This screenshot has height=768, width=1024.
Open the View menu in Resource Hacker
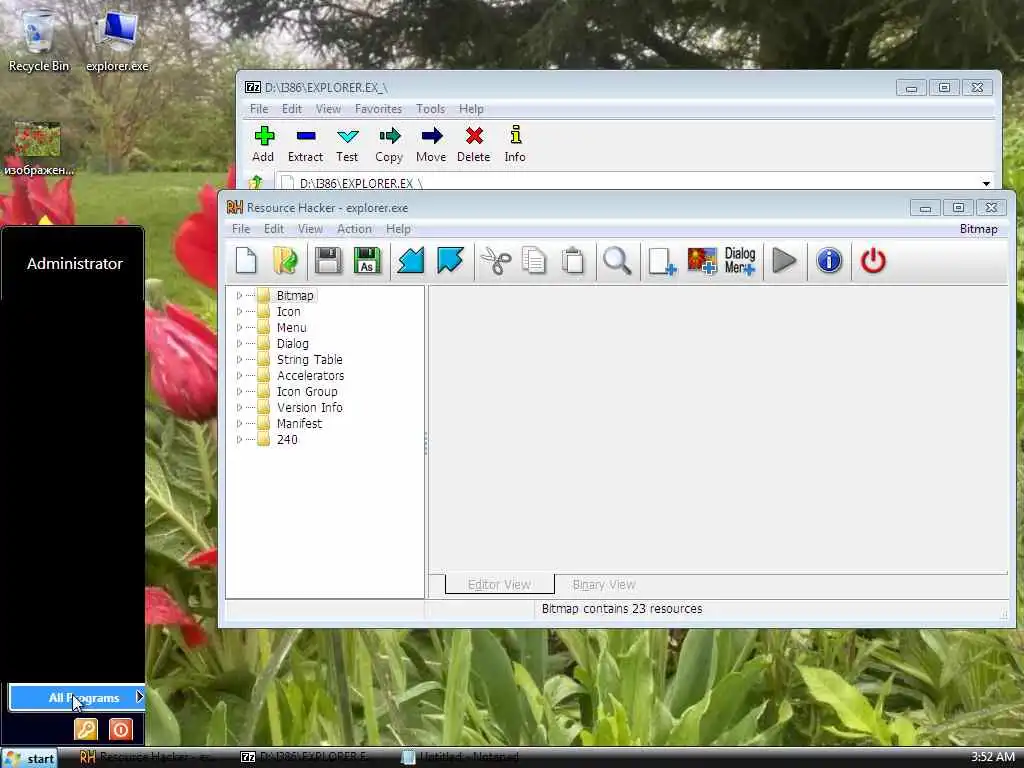[310, 229]
